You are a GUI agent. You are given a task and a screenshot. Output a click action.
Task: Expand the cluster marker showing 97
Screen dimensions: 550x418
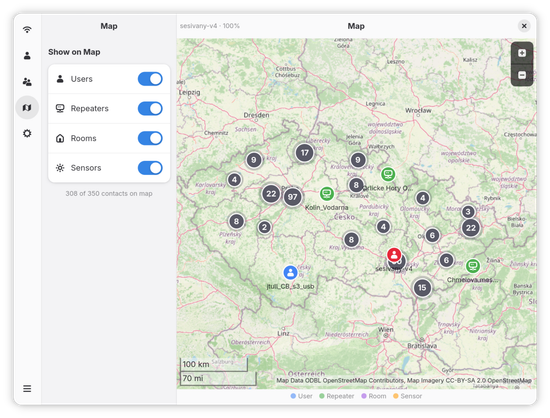(x=293, y=197)
